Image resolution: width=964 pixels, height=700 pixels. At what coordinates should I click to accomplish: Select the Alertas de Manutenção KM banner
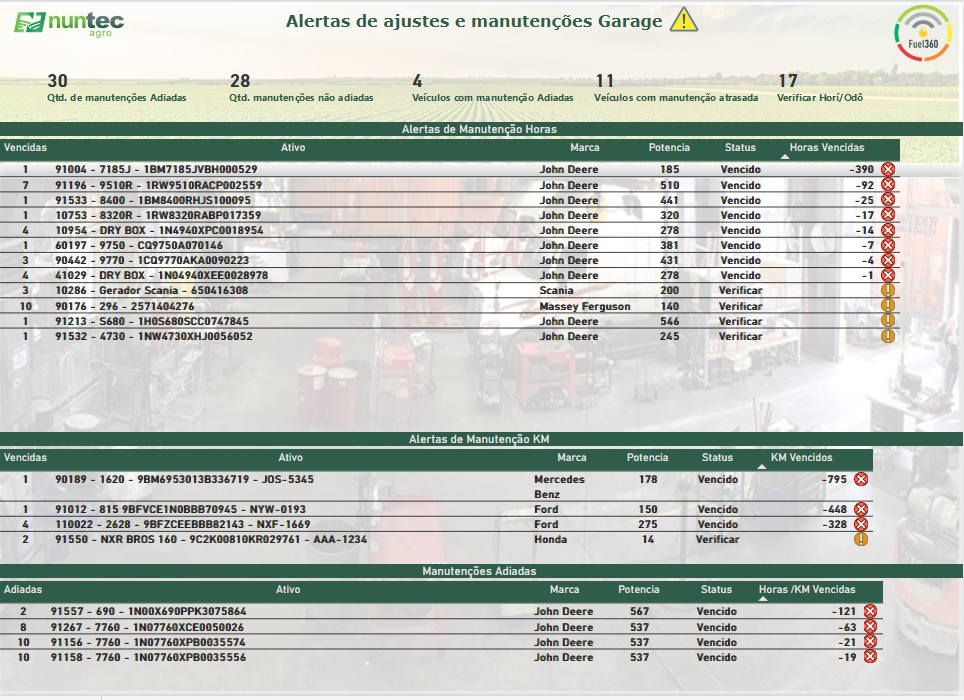481,439
